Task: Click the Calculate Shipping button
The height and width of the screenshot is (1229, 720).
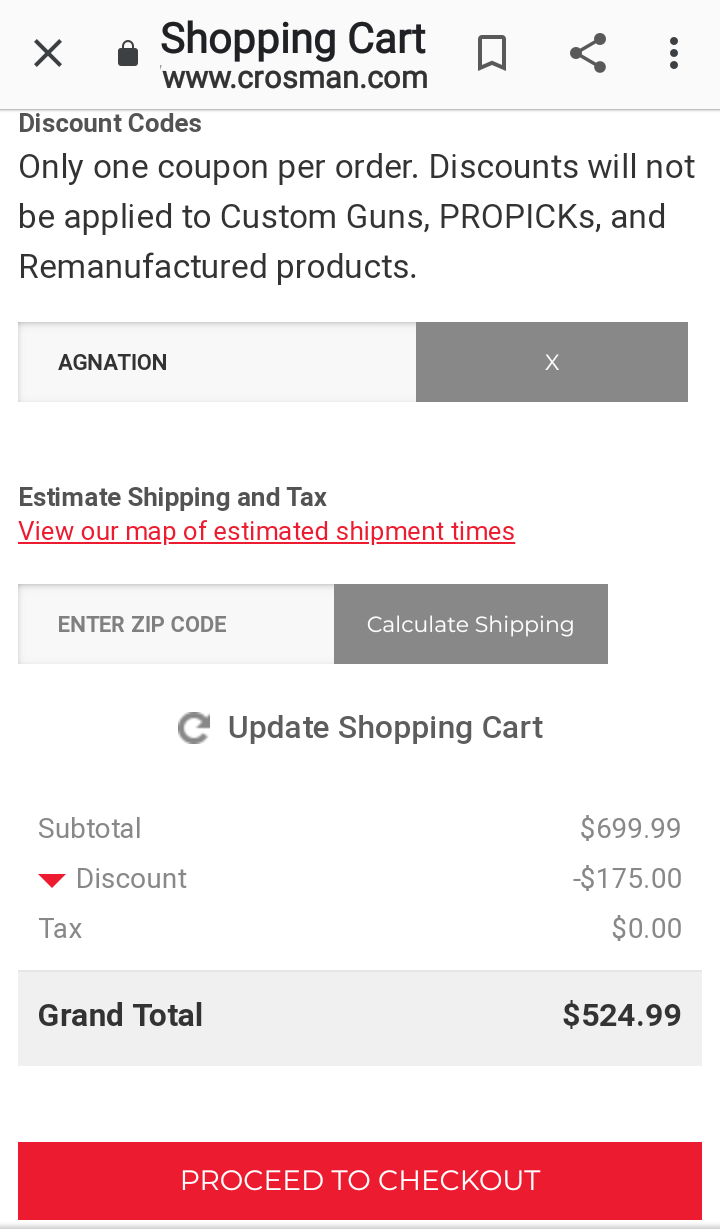Action: (x=471, y=624)
